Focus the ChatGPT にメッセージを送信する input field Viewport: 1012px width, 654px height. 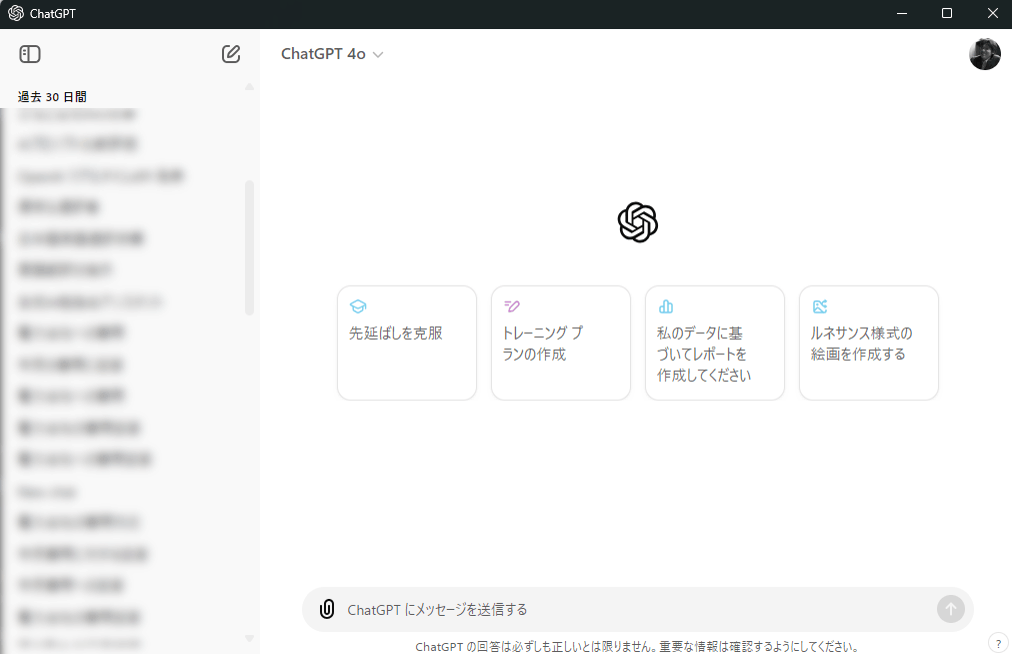point(639,609)
